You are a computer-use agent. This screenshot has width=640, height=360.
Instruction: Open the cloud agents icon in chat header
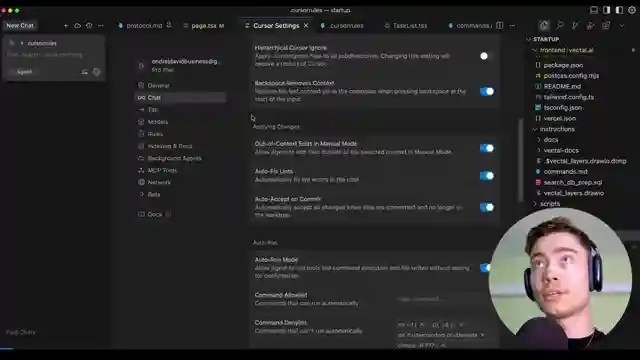click(x=77, y=25)
